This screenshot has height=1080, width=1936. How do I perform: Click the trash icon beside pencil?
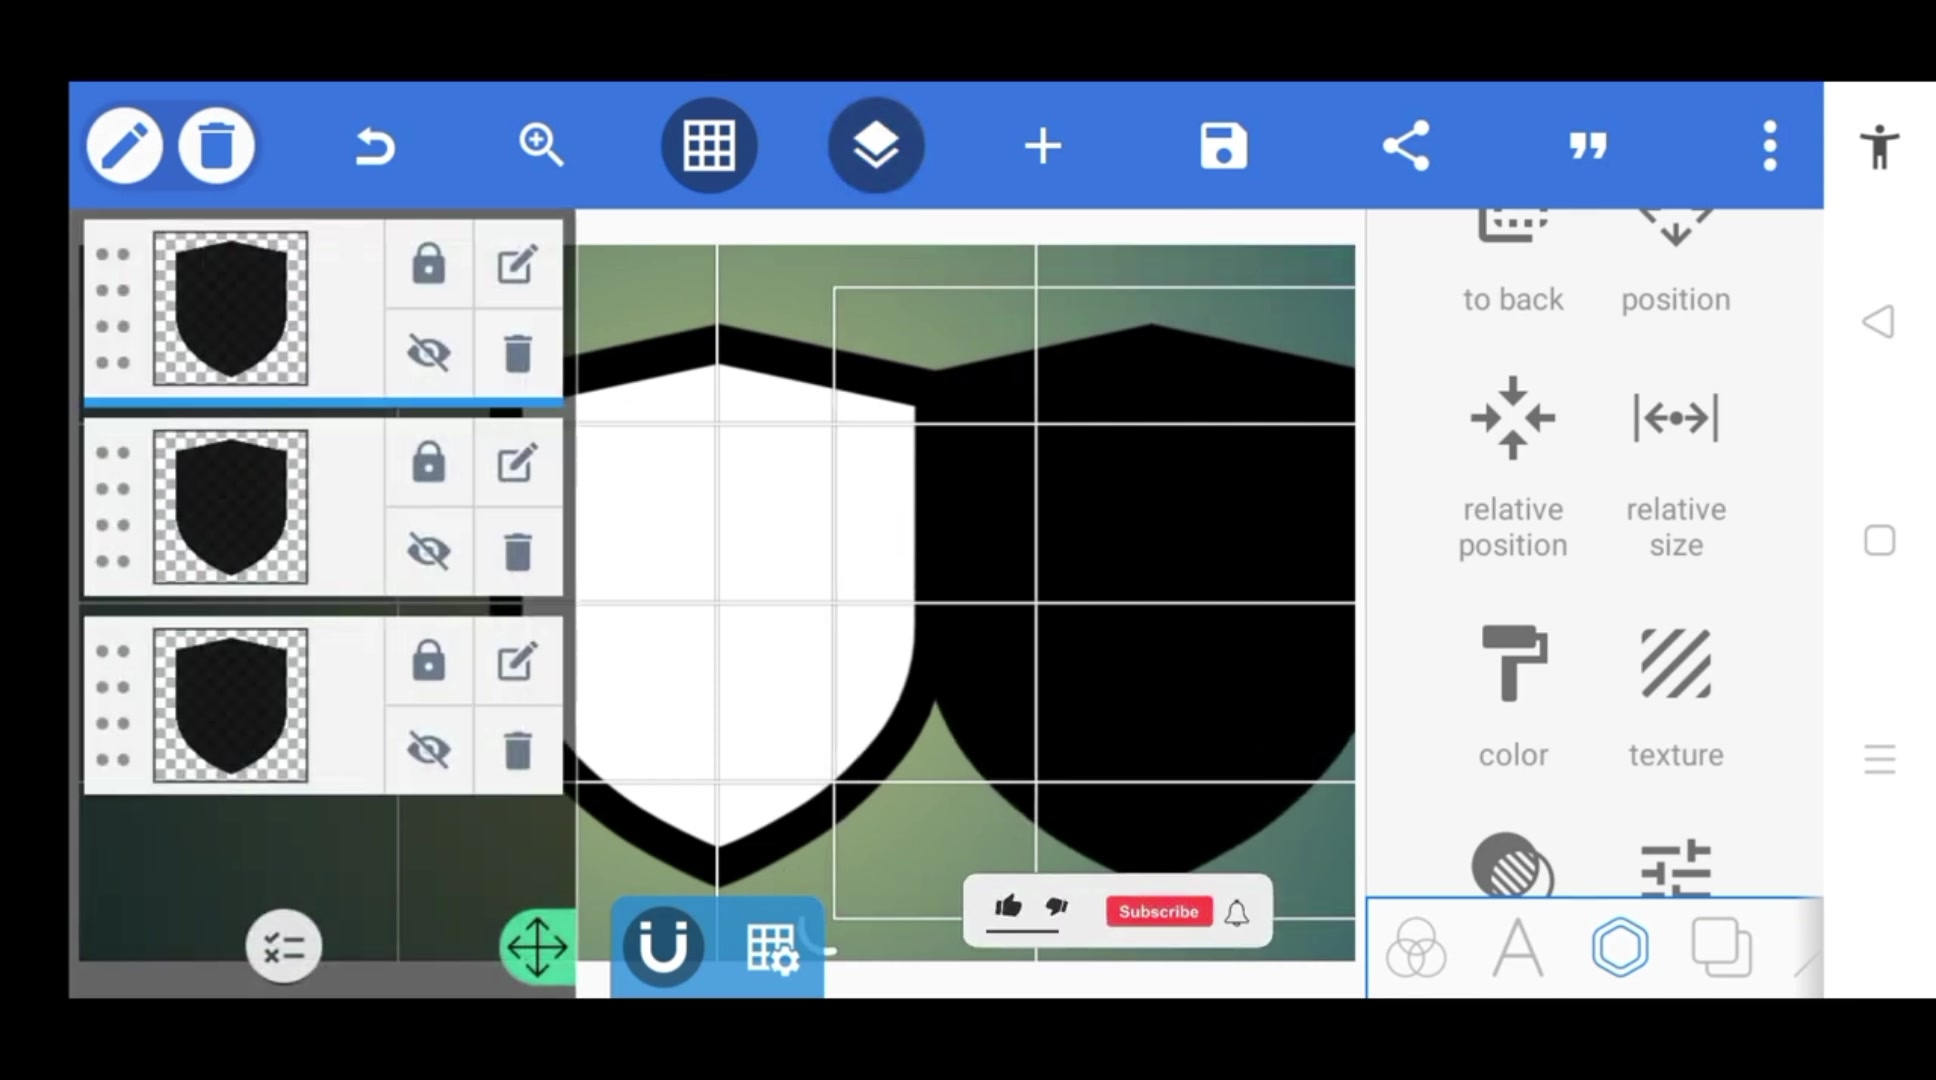pyautogui.click(x=216, y=146)
